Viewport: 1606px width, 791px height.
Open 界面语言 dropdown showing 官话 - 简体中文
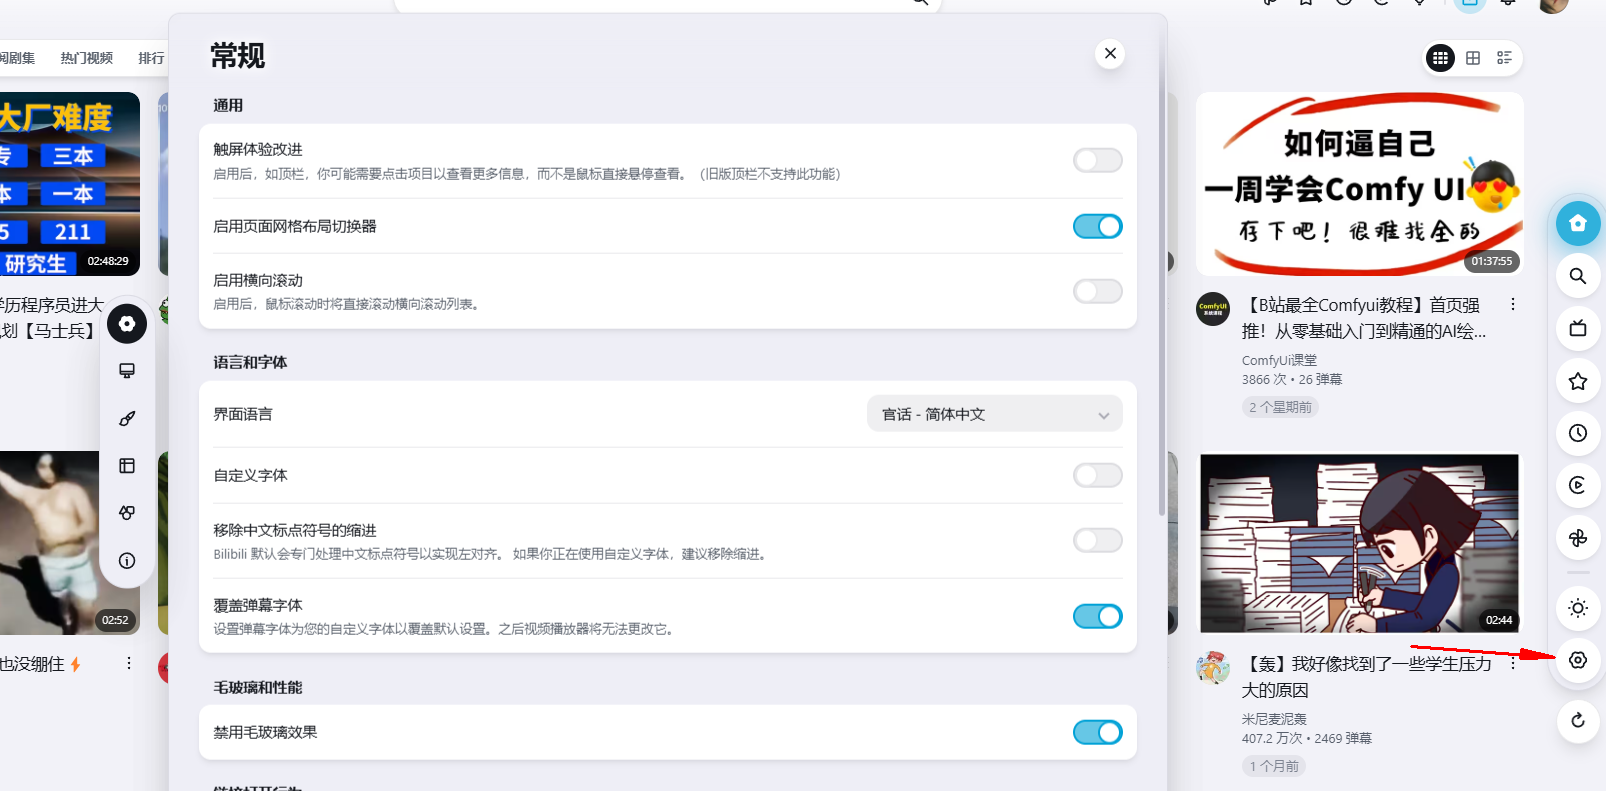[995, 414]
